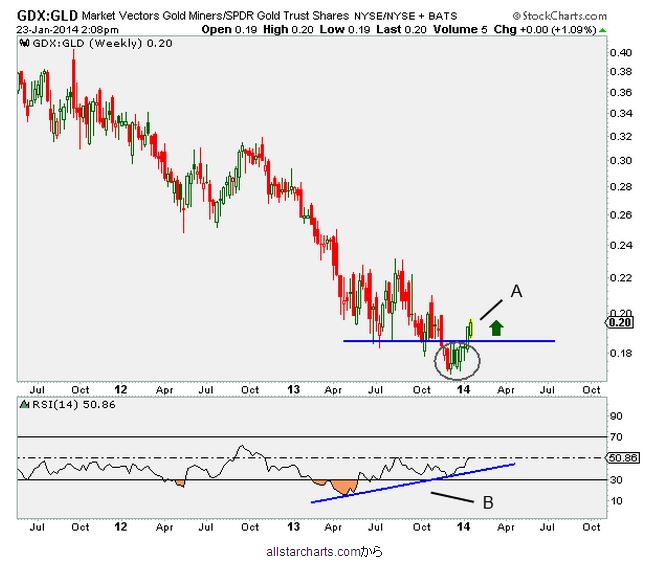Screen dimensions: 653x574
Task: Click the bold 0.20 current price tag
Action: click(620, 322)
